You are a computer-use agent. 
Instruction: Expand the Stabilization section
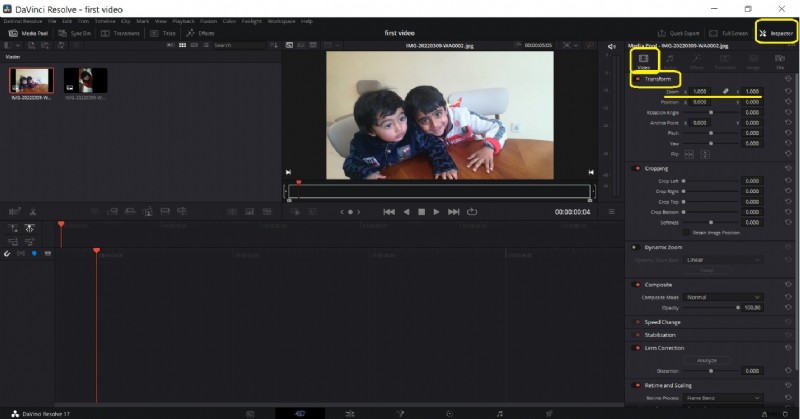coord(660,335)
